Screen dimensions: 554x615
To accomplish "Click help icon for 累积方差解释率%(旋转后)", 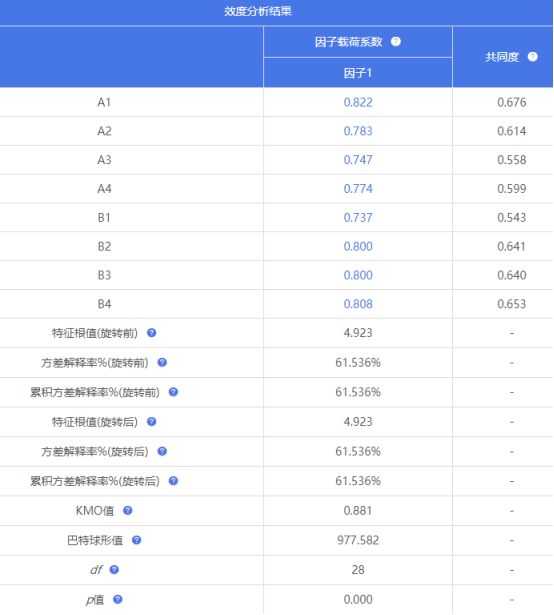I will pos(173,481).
